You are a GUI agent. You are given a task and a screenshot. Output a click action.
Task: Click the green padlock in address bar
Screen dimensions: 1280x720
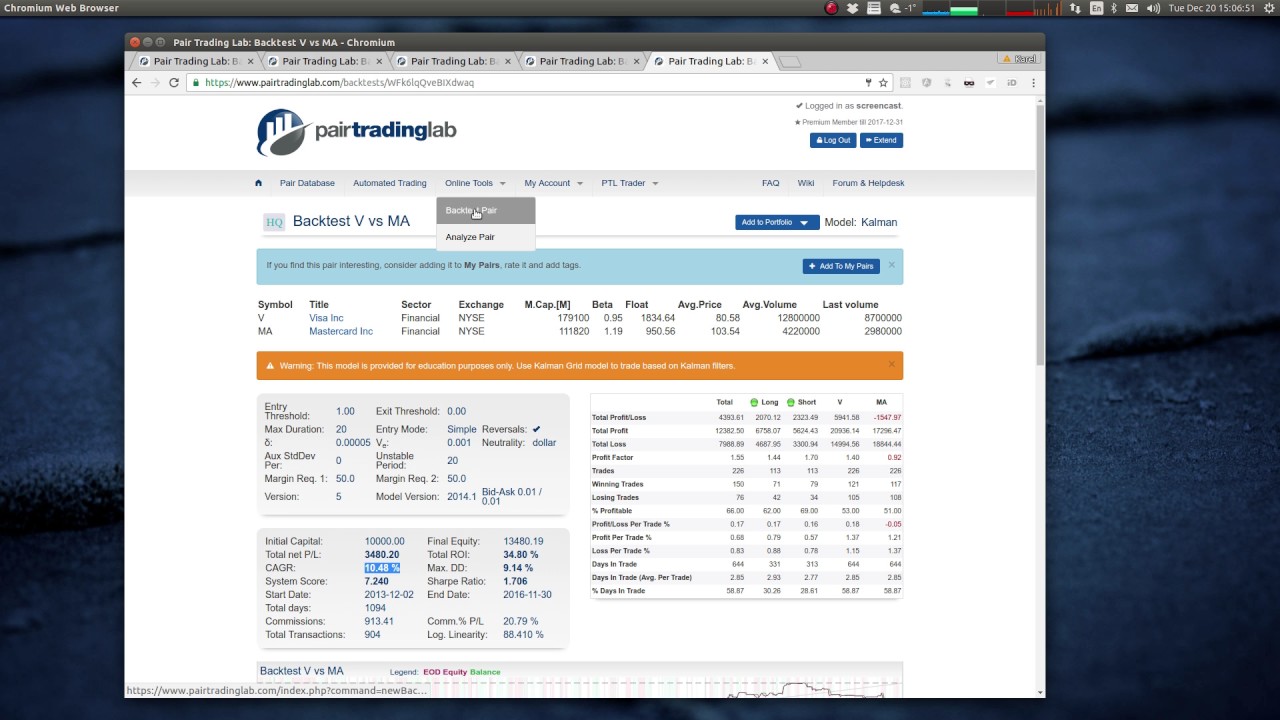point(198,83)
